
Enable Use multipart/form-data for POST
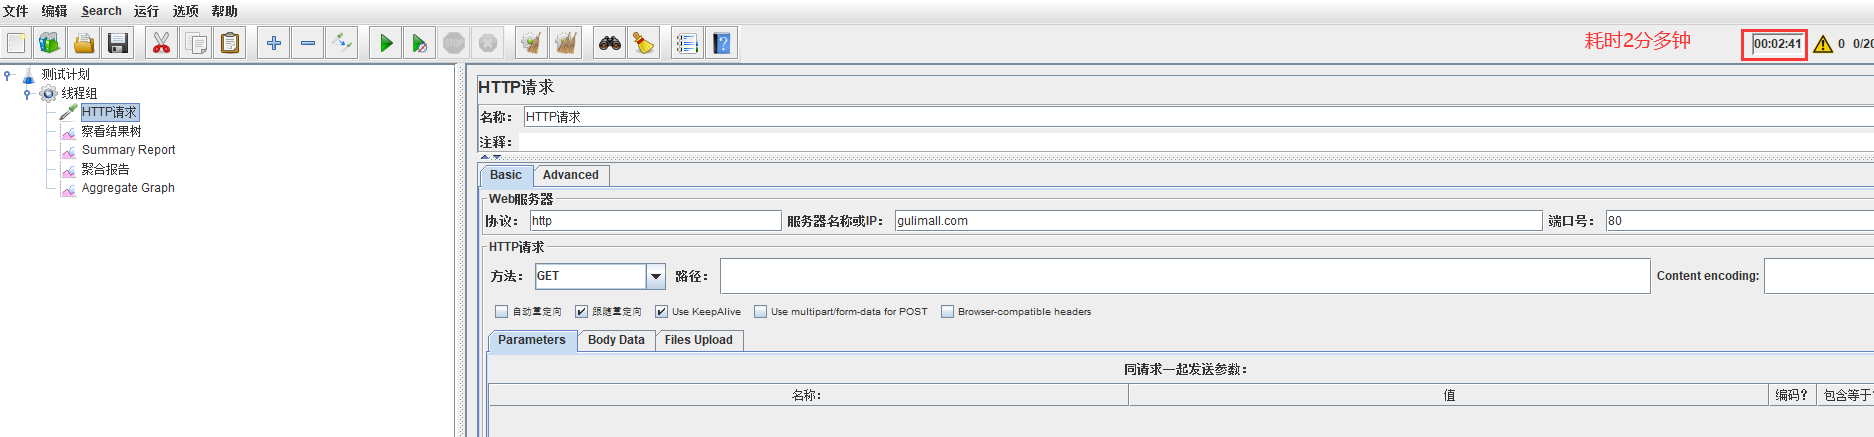(x=760, y=312)
